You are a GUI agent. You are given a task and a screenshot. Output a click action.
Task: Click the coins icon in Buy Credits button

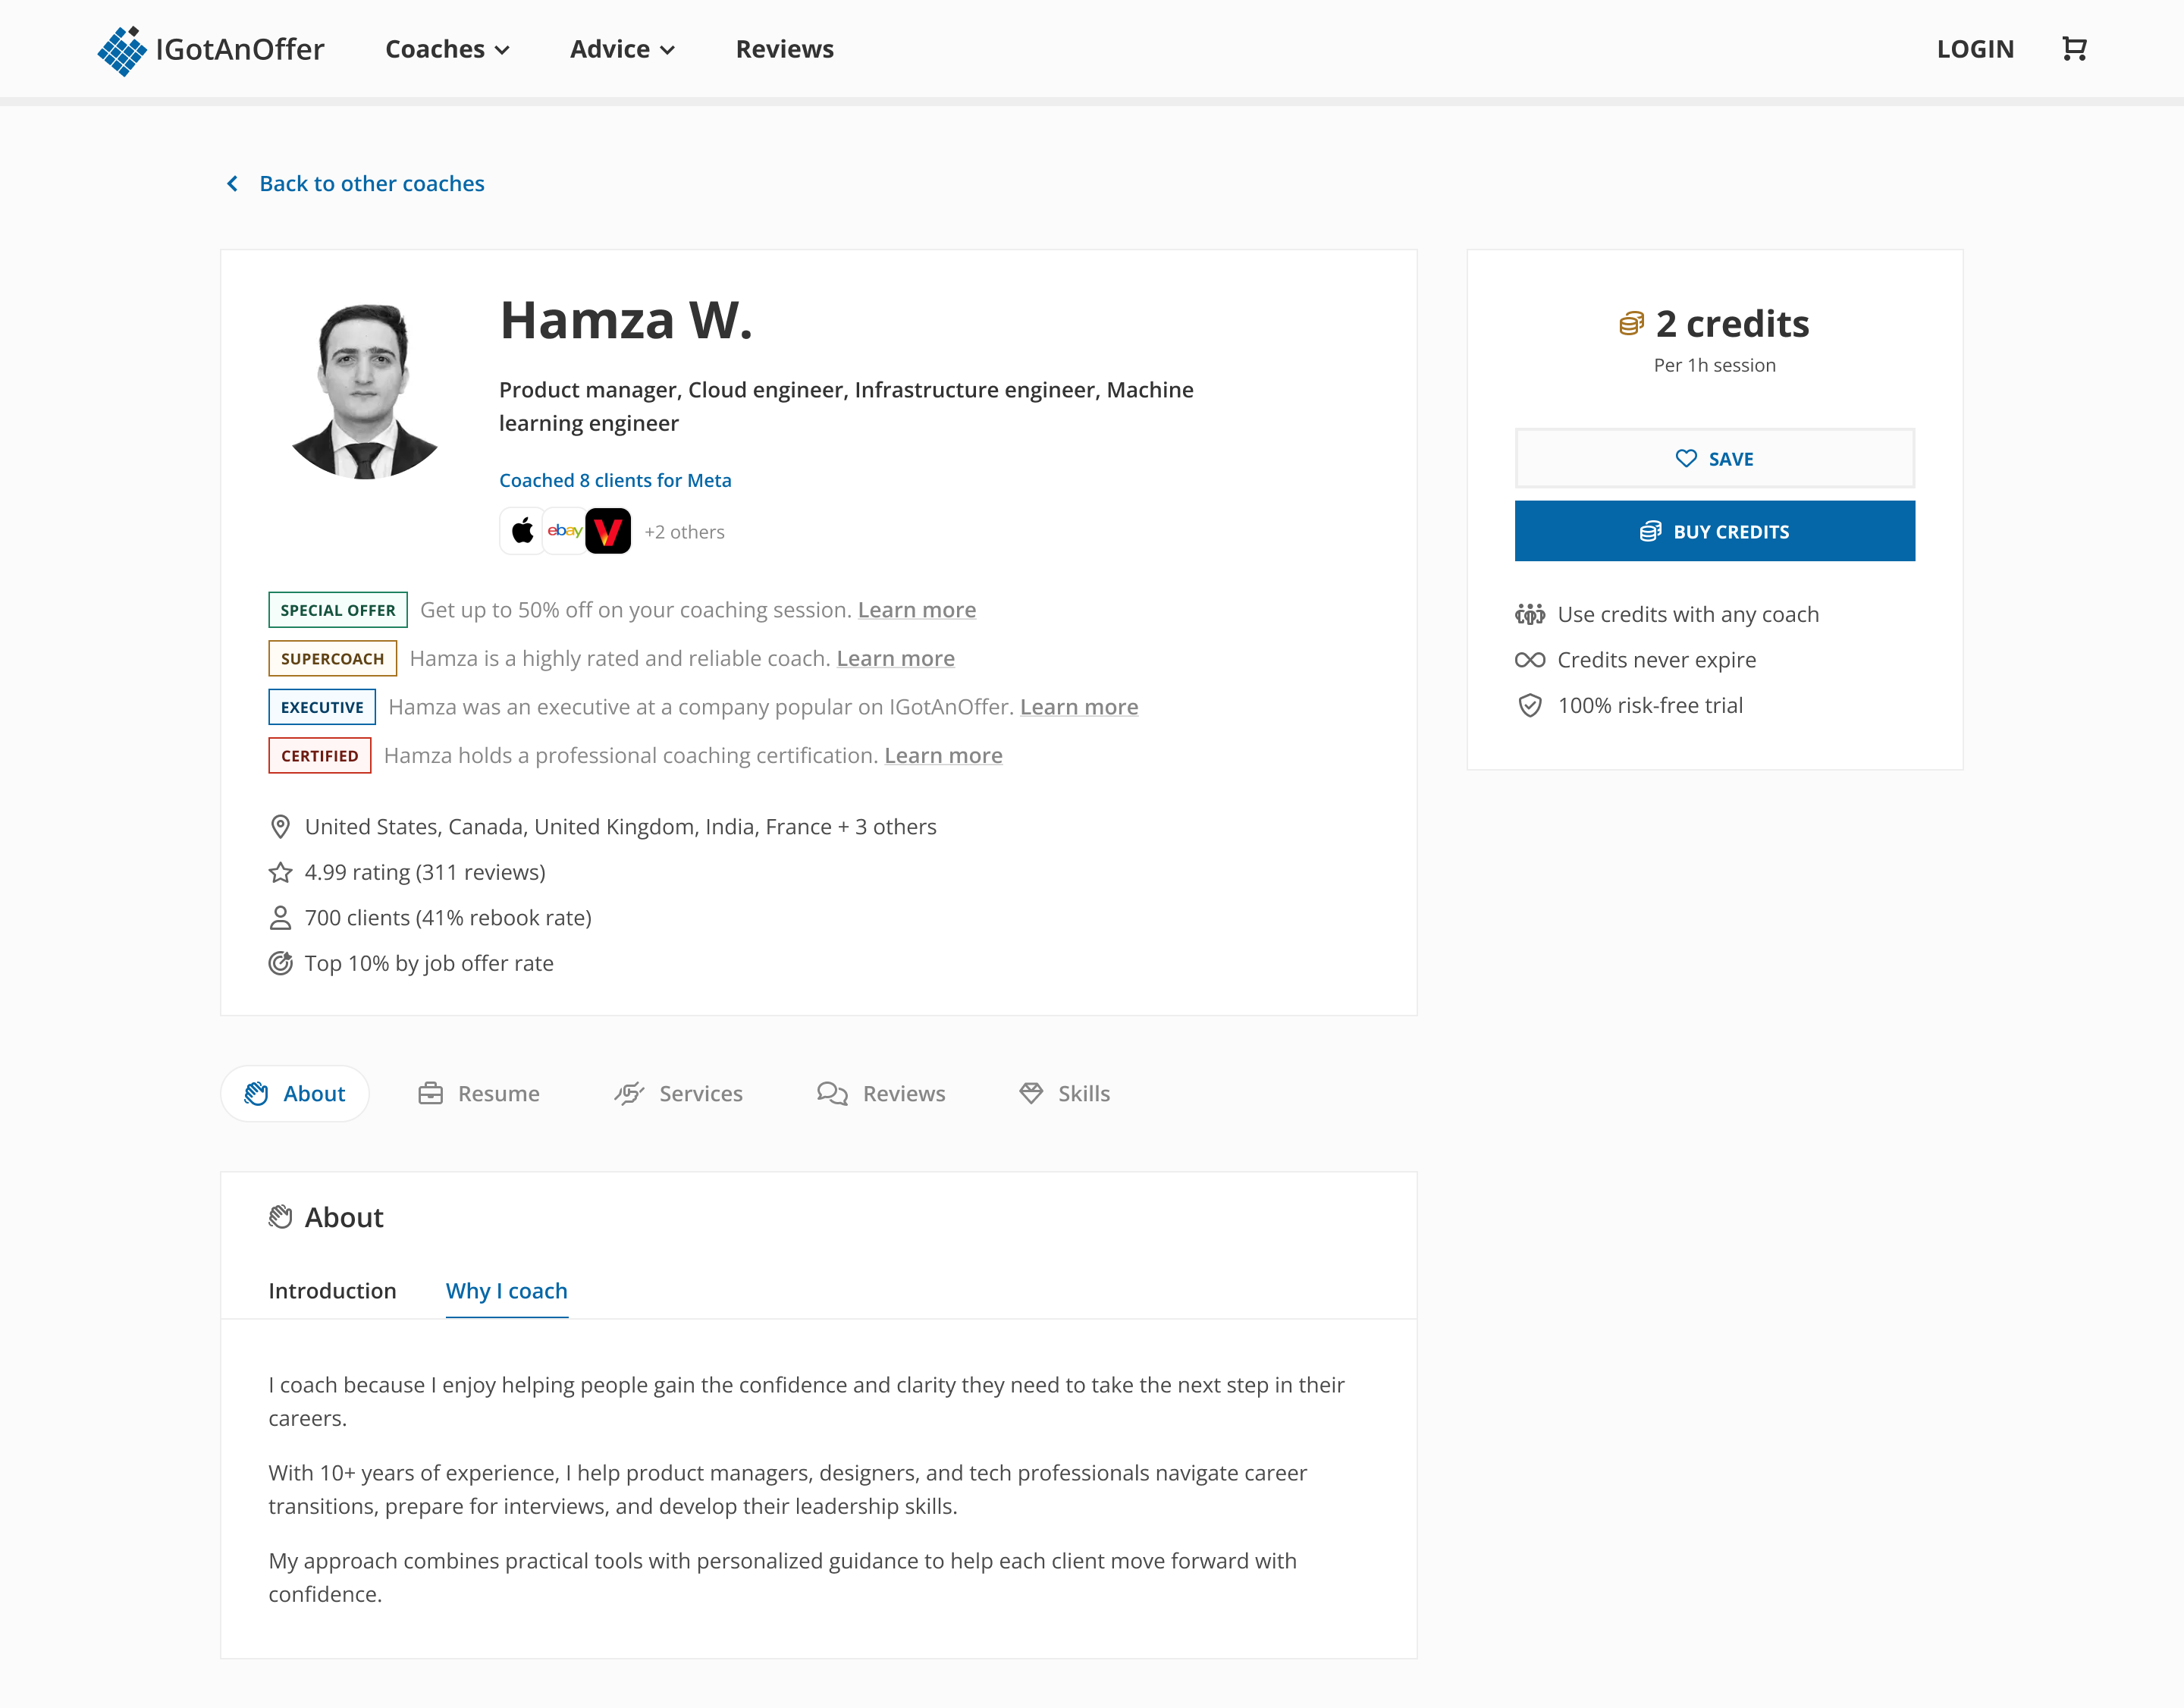(x=1650, y=532)
